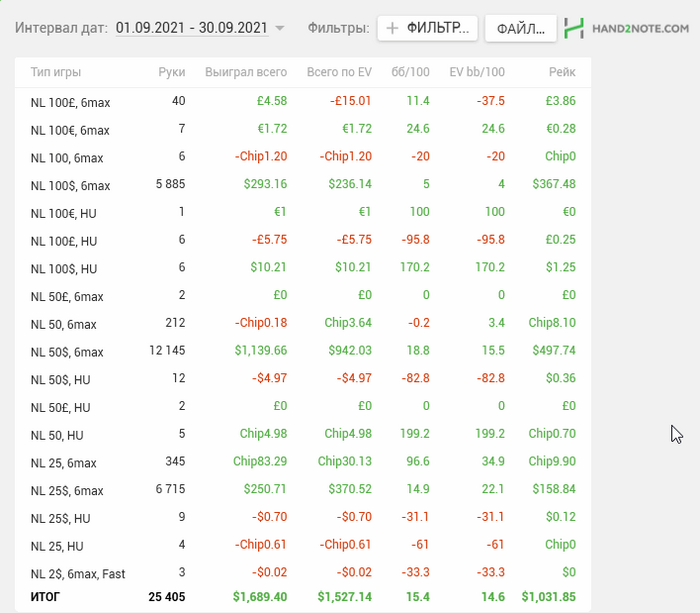Click EV cell -£15.01

(x=351, y=101)
